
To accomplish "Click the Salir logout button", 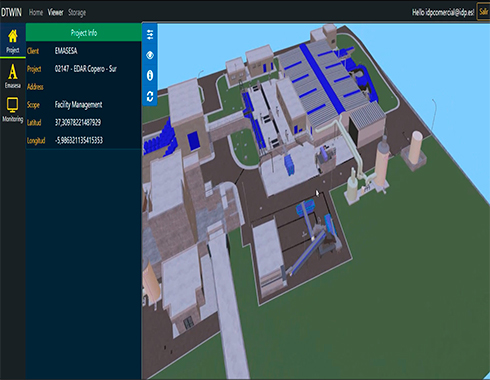I will pos(483,12).
